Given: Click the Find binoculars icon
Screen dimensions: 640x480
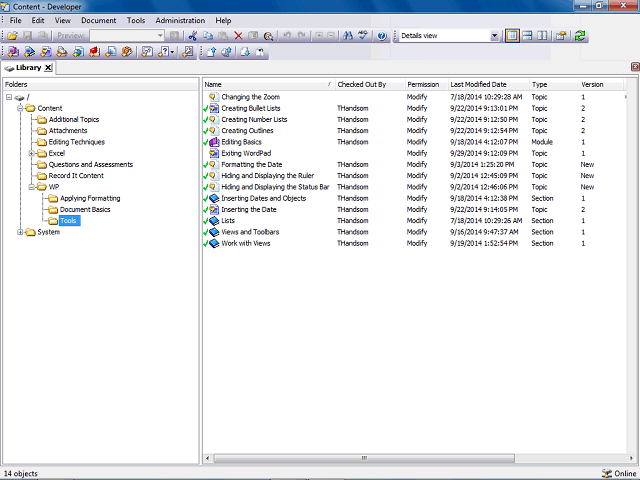Looking at the screenshot, I should click(x=348, y=36).
